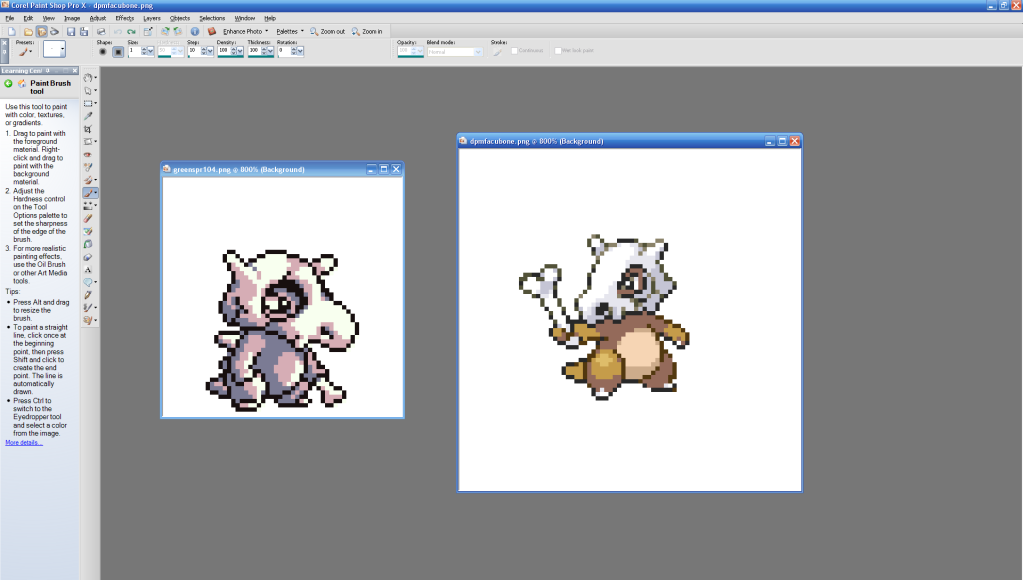
Task: Open the Twain acquire scanner icon
Action: (x=54, y=31)
